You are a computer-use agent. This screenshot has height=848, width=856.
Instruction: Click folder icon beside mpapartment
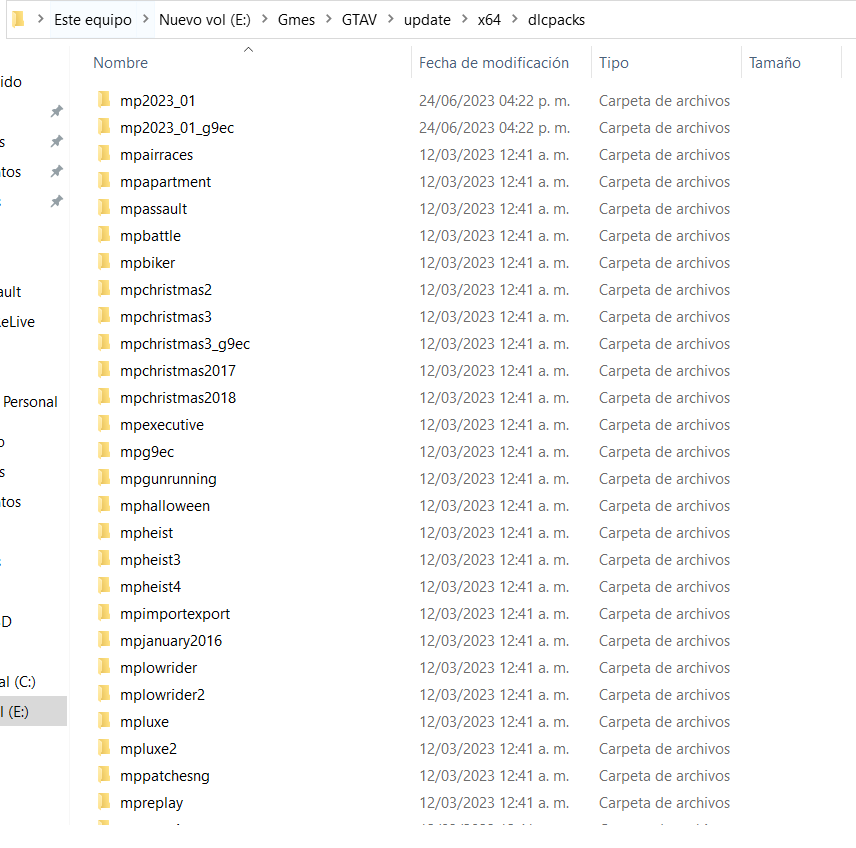click(104, 181)
